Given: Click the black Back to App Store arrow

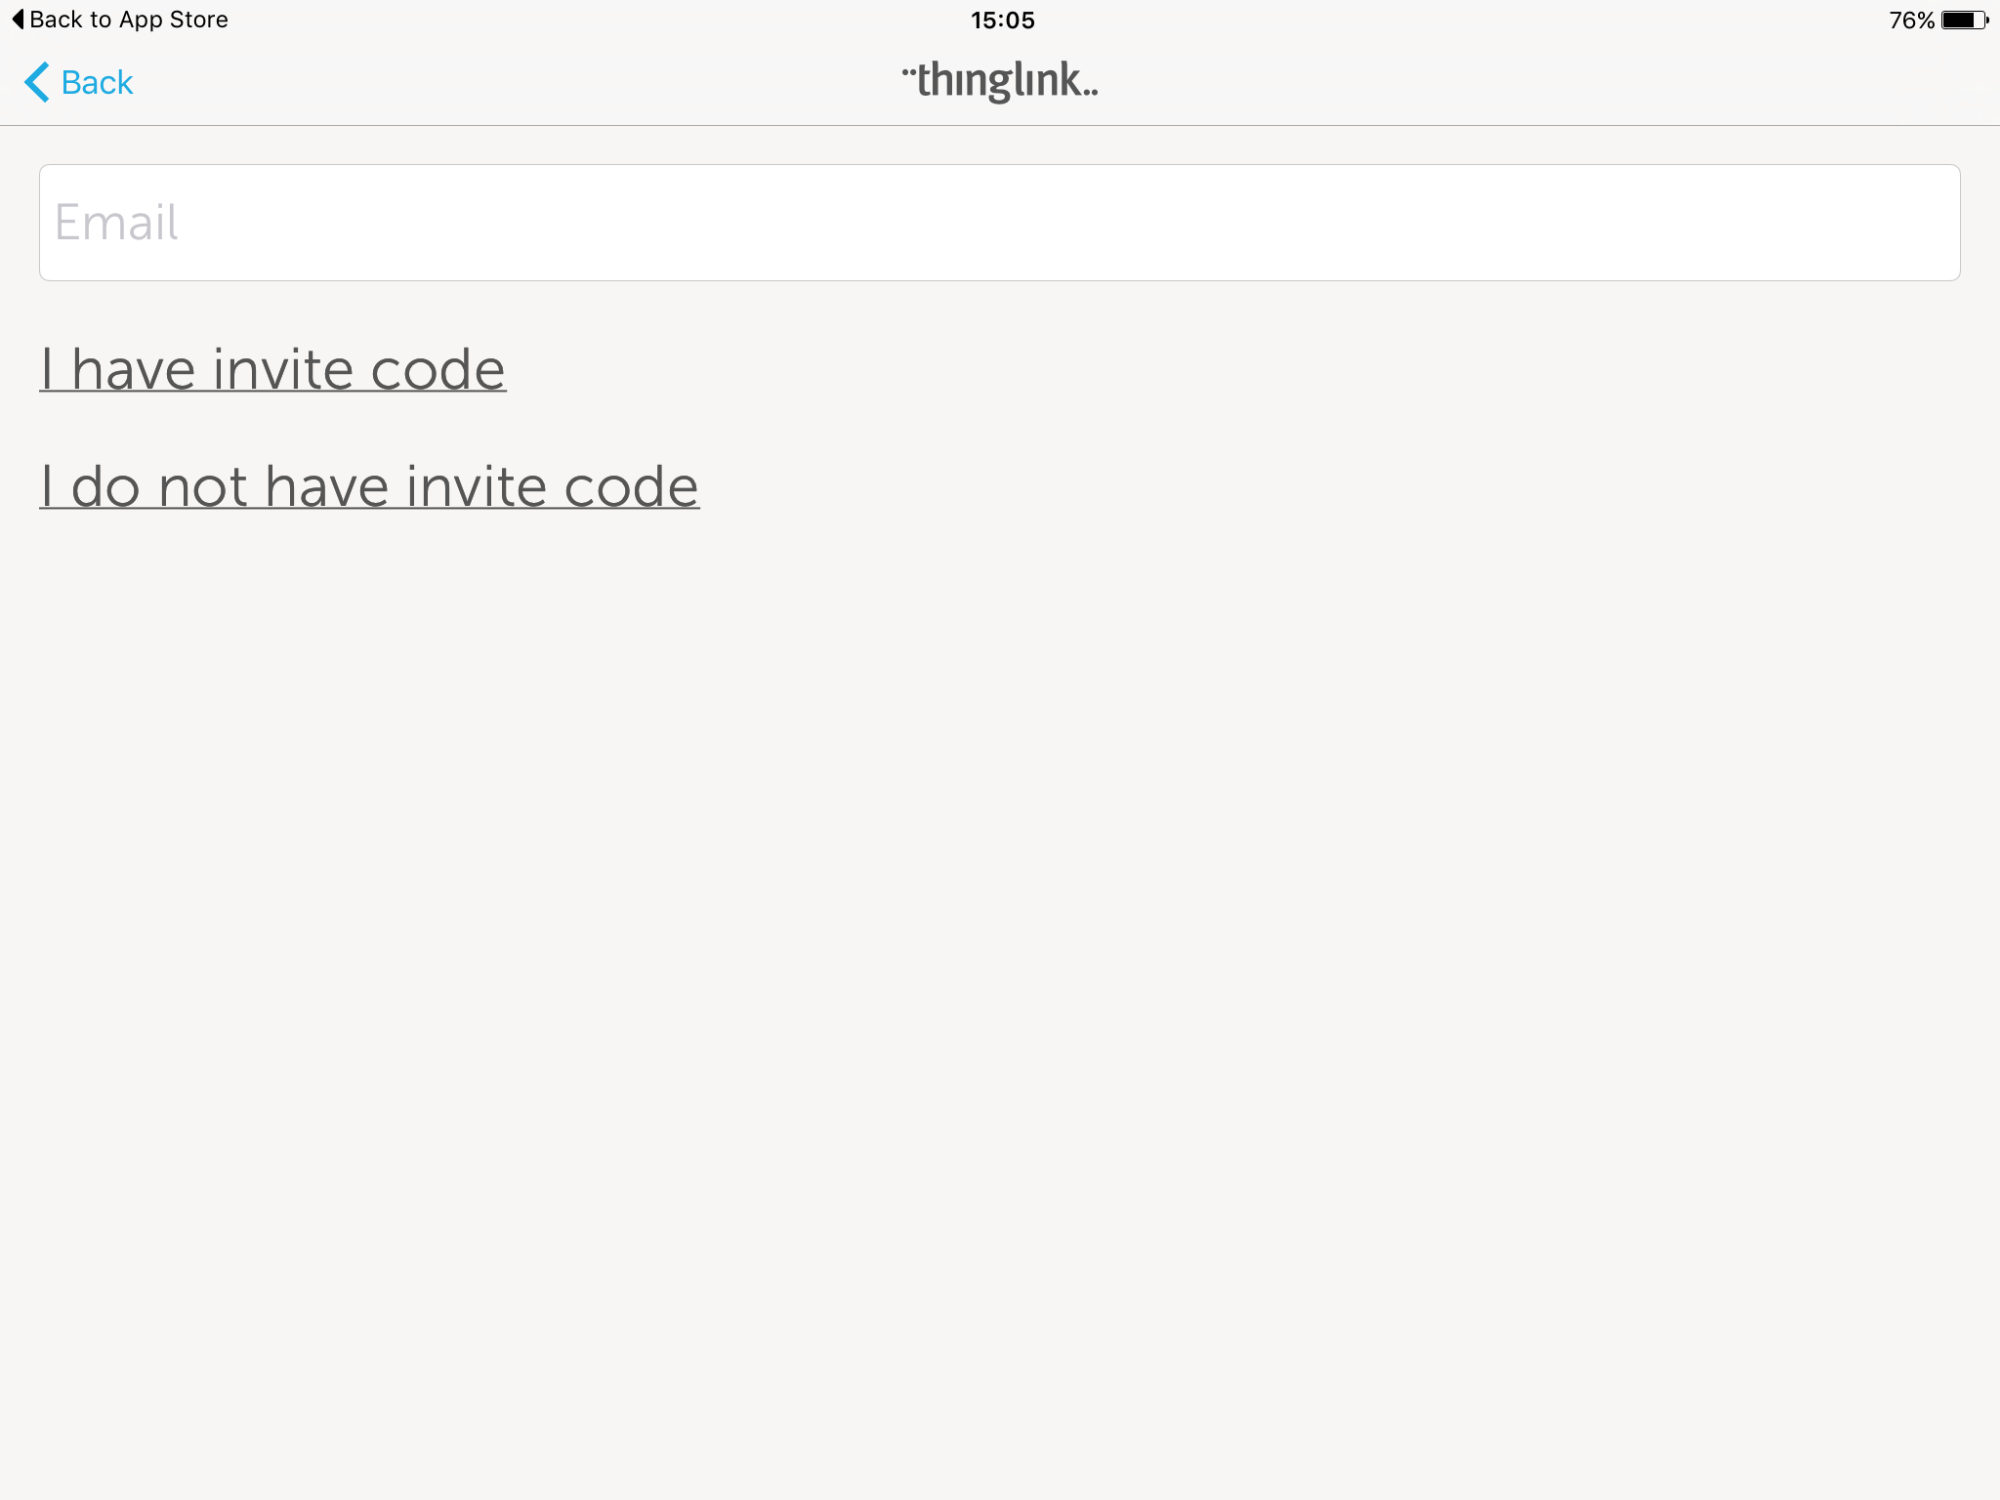Looking at the screenshot, I should pyautogui.click(x=17, y=20).
